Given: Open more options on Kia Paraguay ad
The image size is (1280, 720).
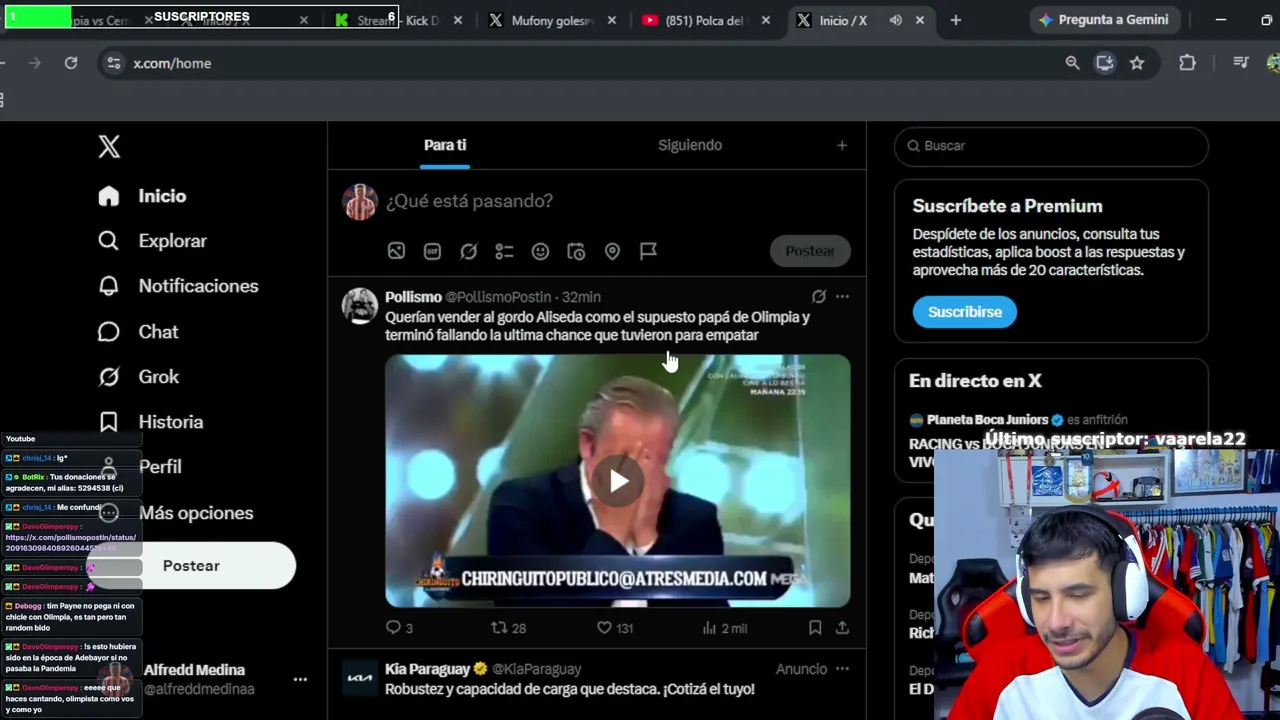Looking at the screenshot, I should click(x=842, y=669).
